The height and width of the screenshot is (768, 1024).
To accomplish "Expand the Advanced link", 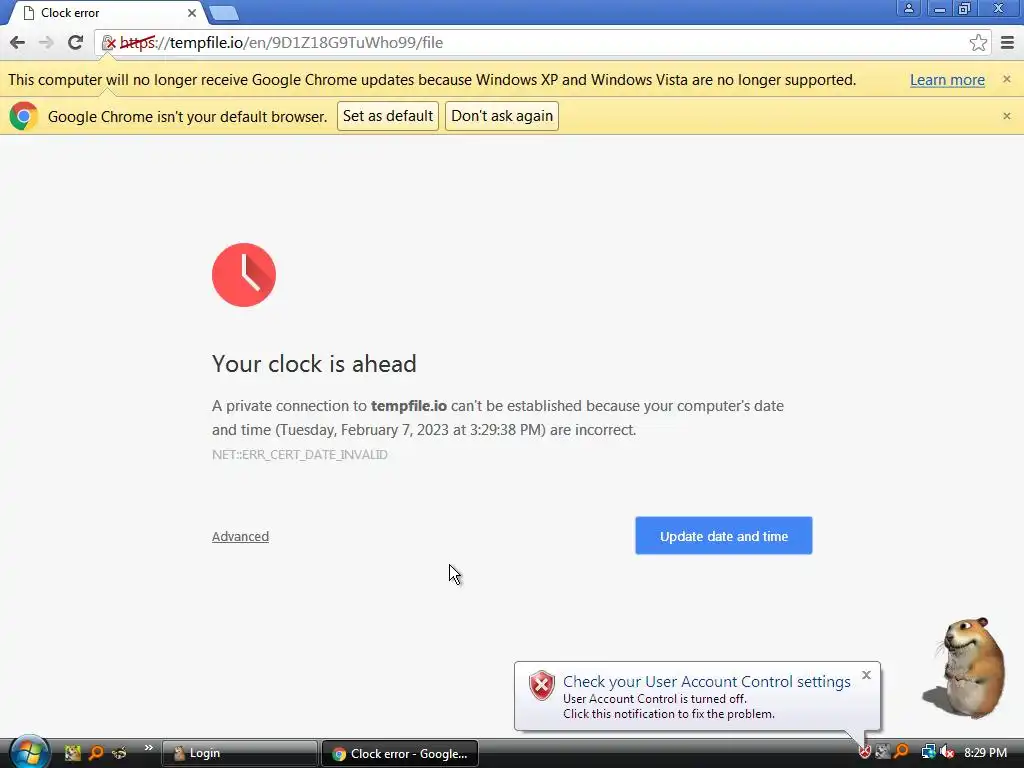I will coord(240,537).
